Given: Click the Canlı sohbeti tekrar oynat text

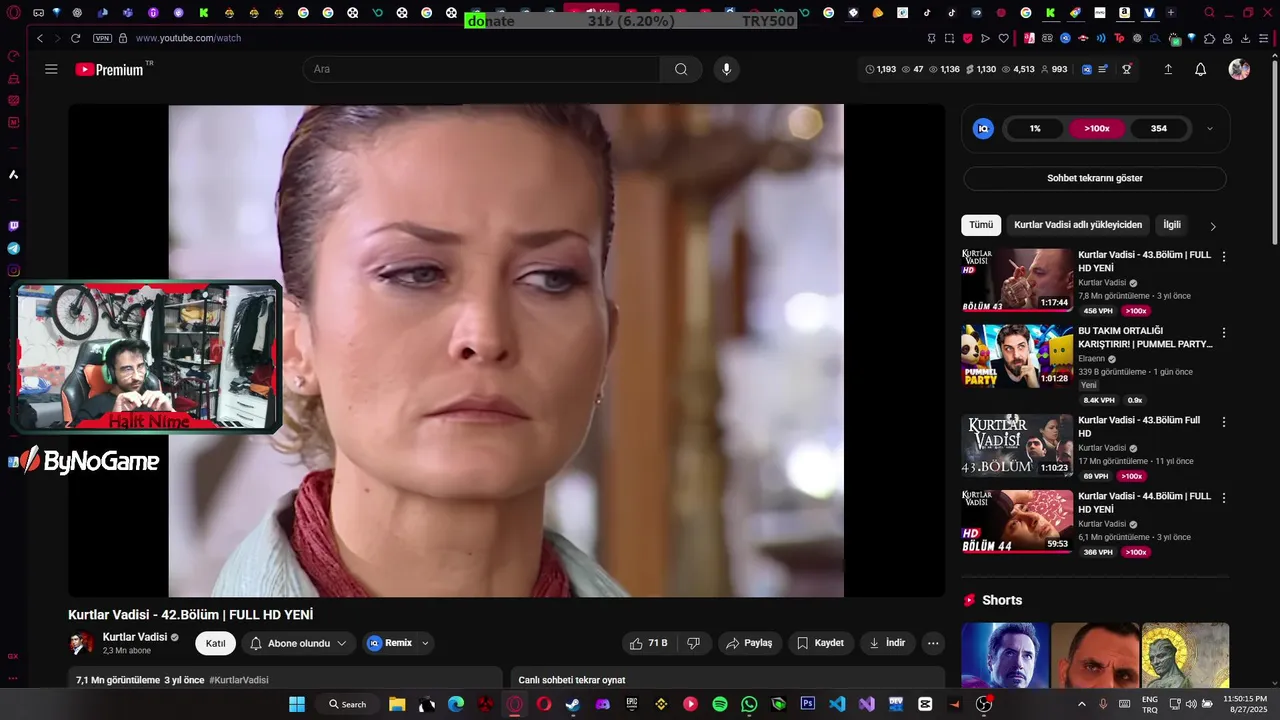Looking at the screenshot, I should point(572,680).
